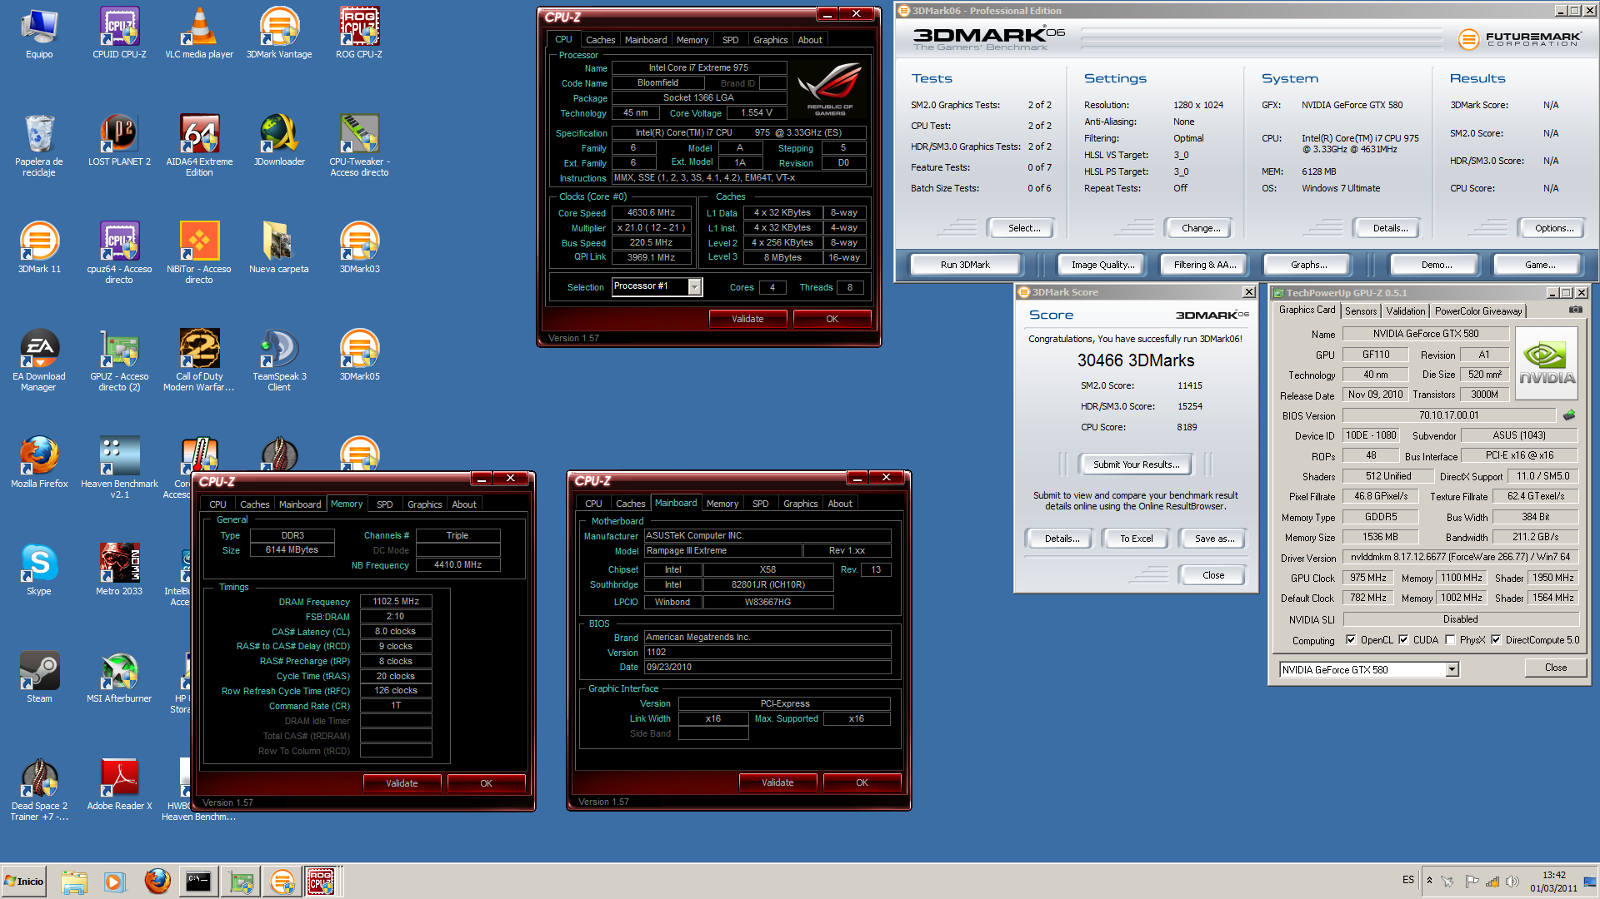The width and height of the screenshot is (1600, 899).
Task: Click Select tests button in 3DMark06
Action: (x=1024, y=228)
